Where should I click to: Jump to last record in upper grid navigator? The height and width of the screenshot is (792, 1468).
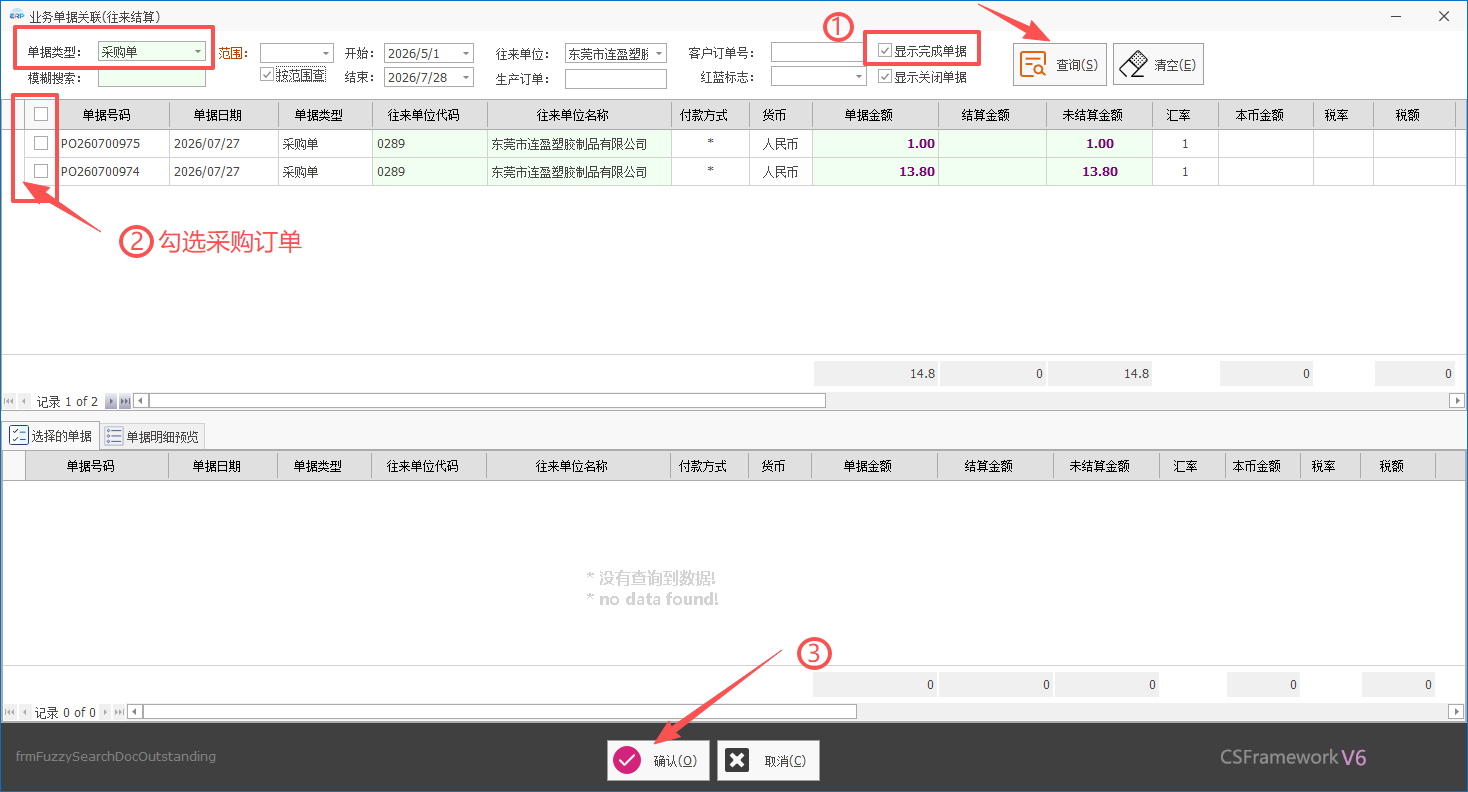click(x=125, y=401)
